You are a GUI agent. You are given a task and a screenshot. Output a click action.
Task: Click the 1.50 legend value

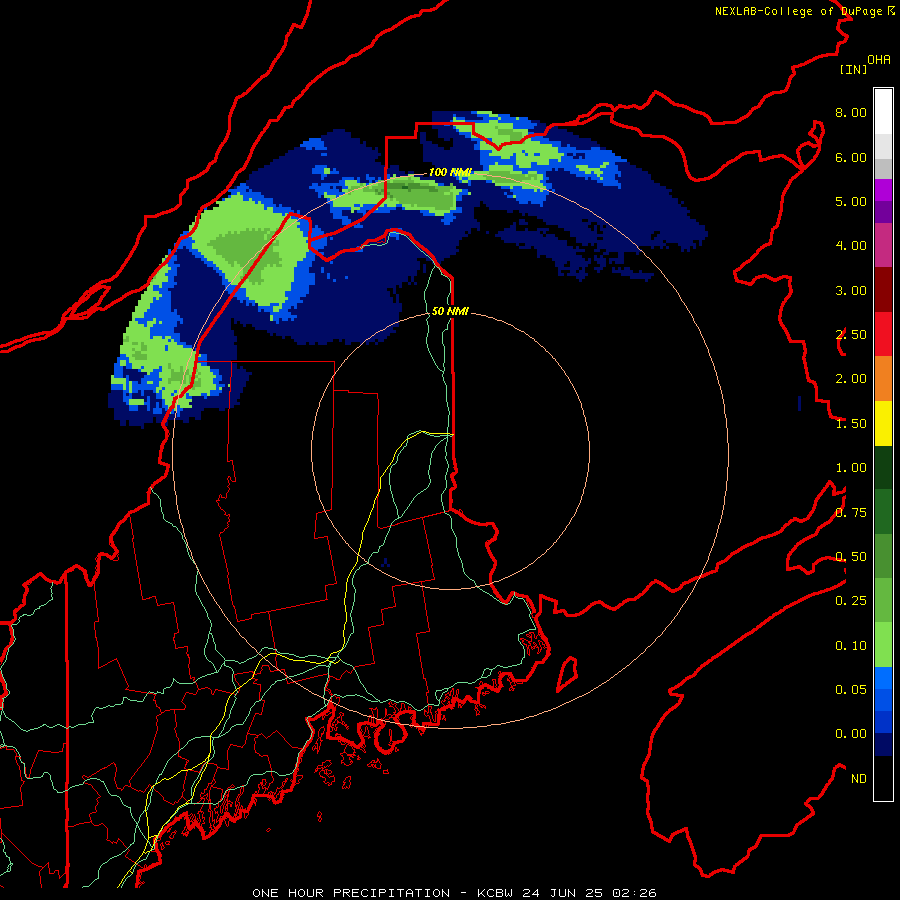[x=851, y=424]
